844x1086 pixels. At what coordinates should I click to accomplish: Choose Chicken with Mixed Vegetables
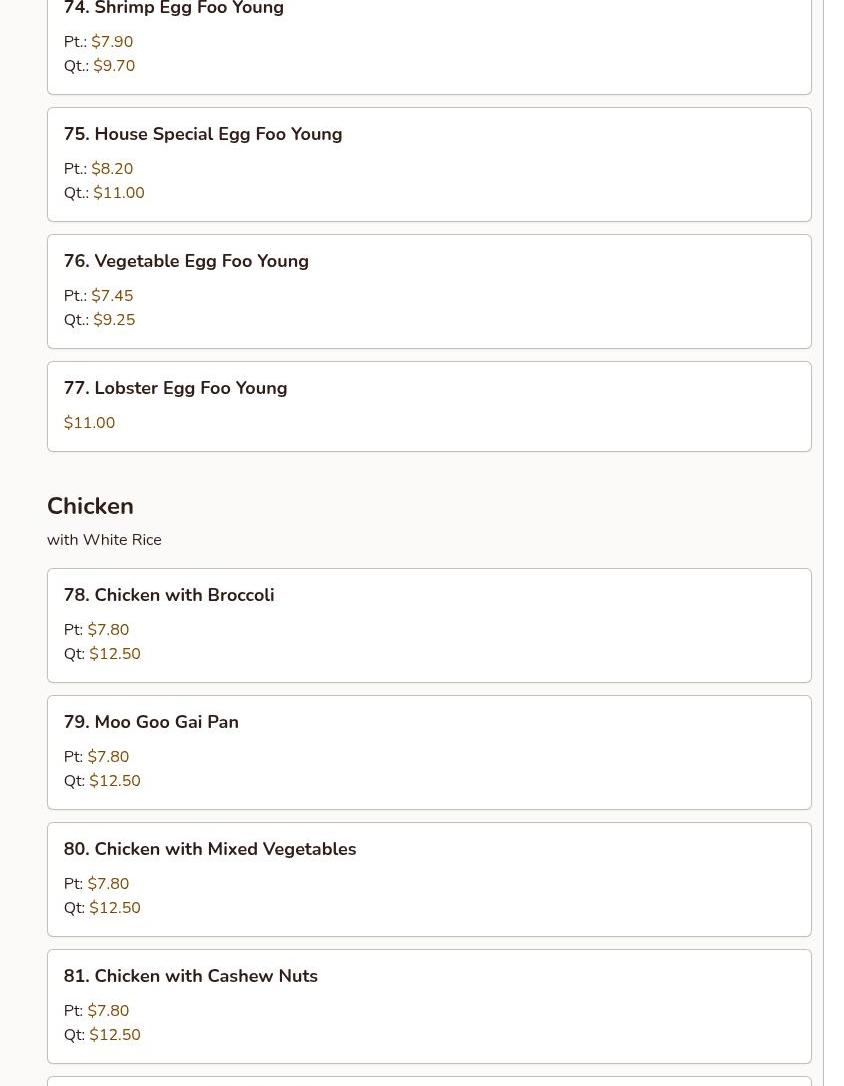210,849
